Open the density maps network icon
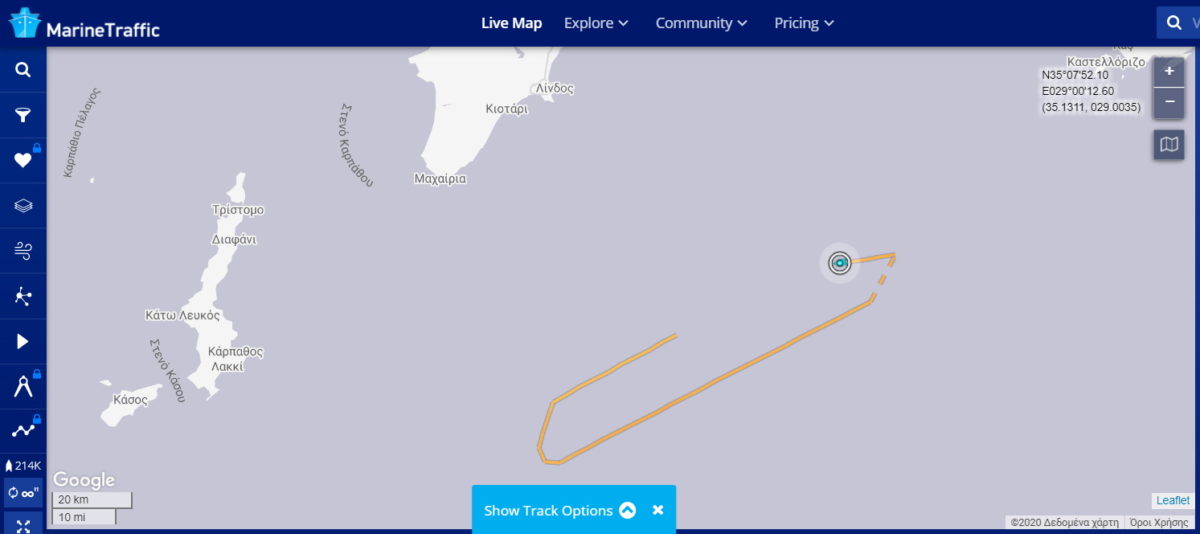Image resolution: width=1200 pixels, height=534 pixels. [23, 296]
